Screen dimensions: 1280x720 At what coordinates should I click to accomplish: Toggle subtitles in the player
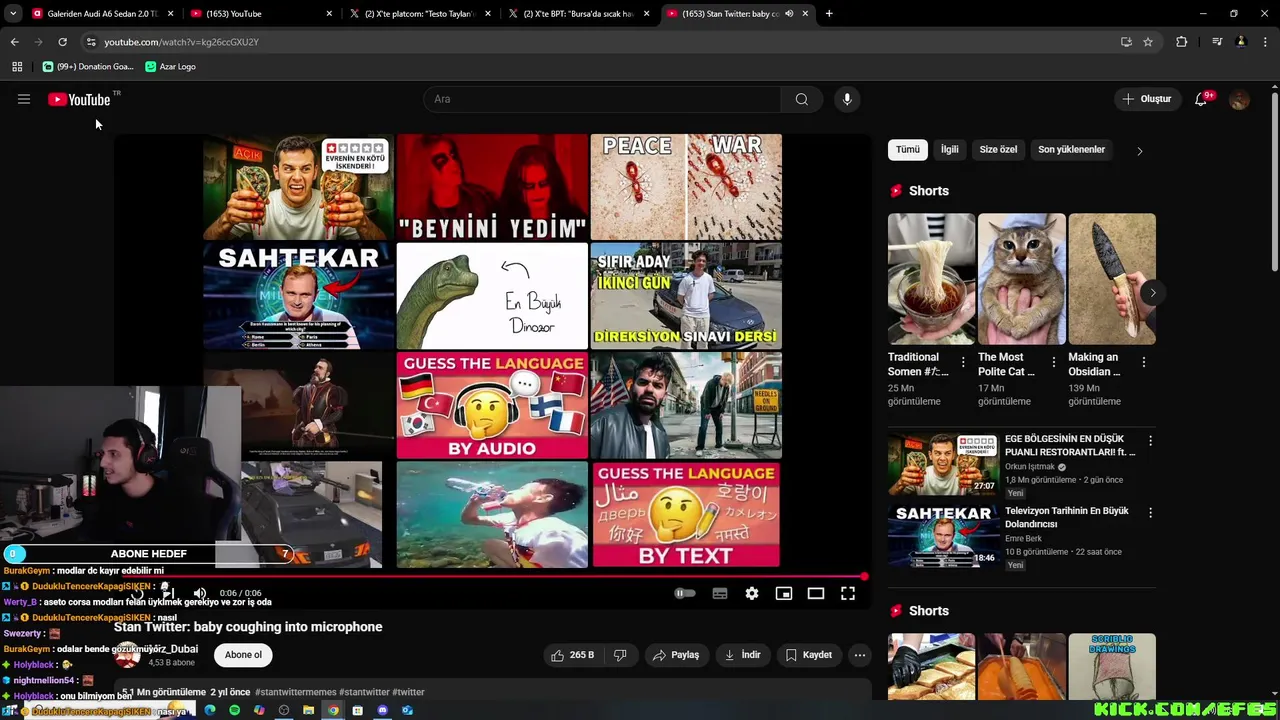(x=720, y=593)
